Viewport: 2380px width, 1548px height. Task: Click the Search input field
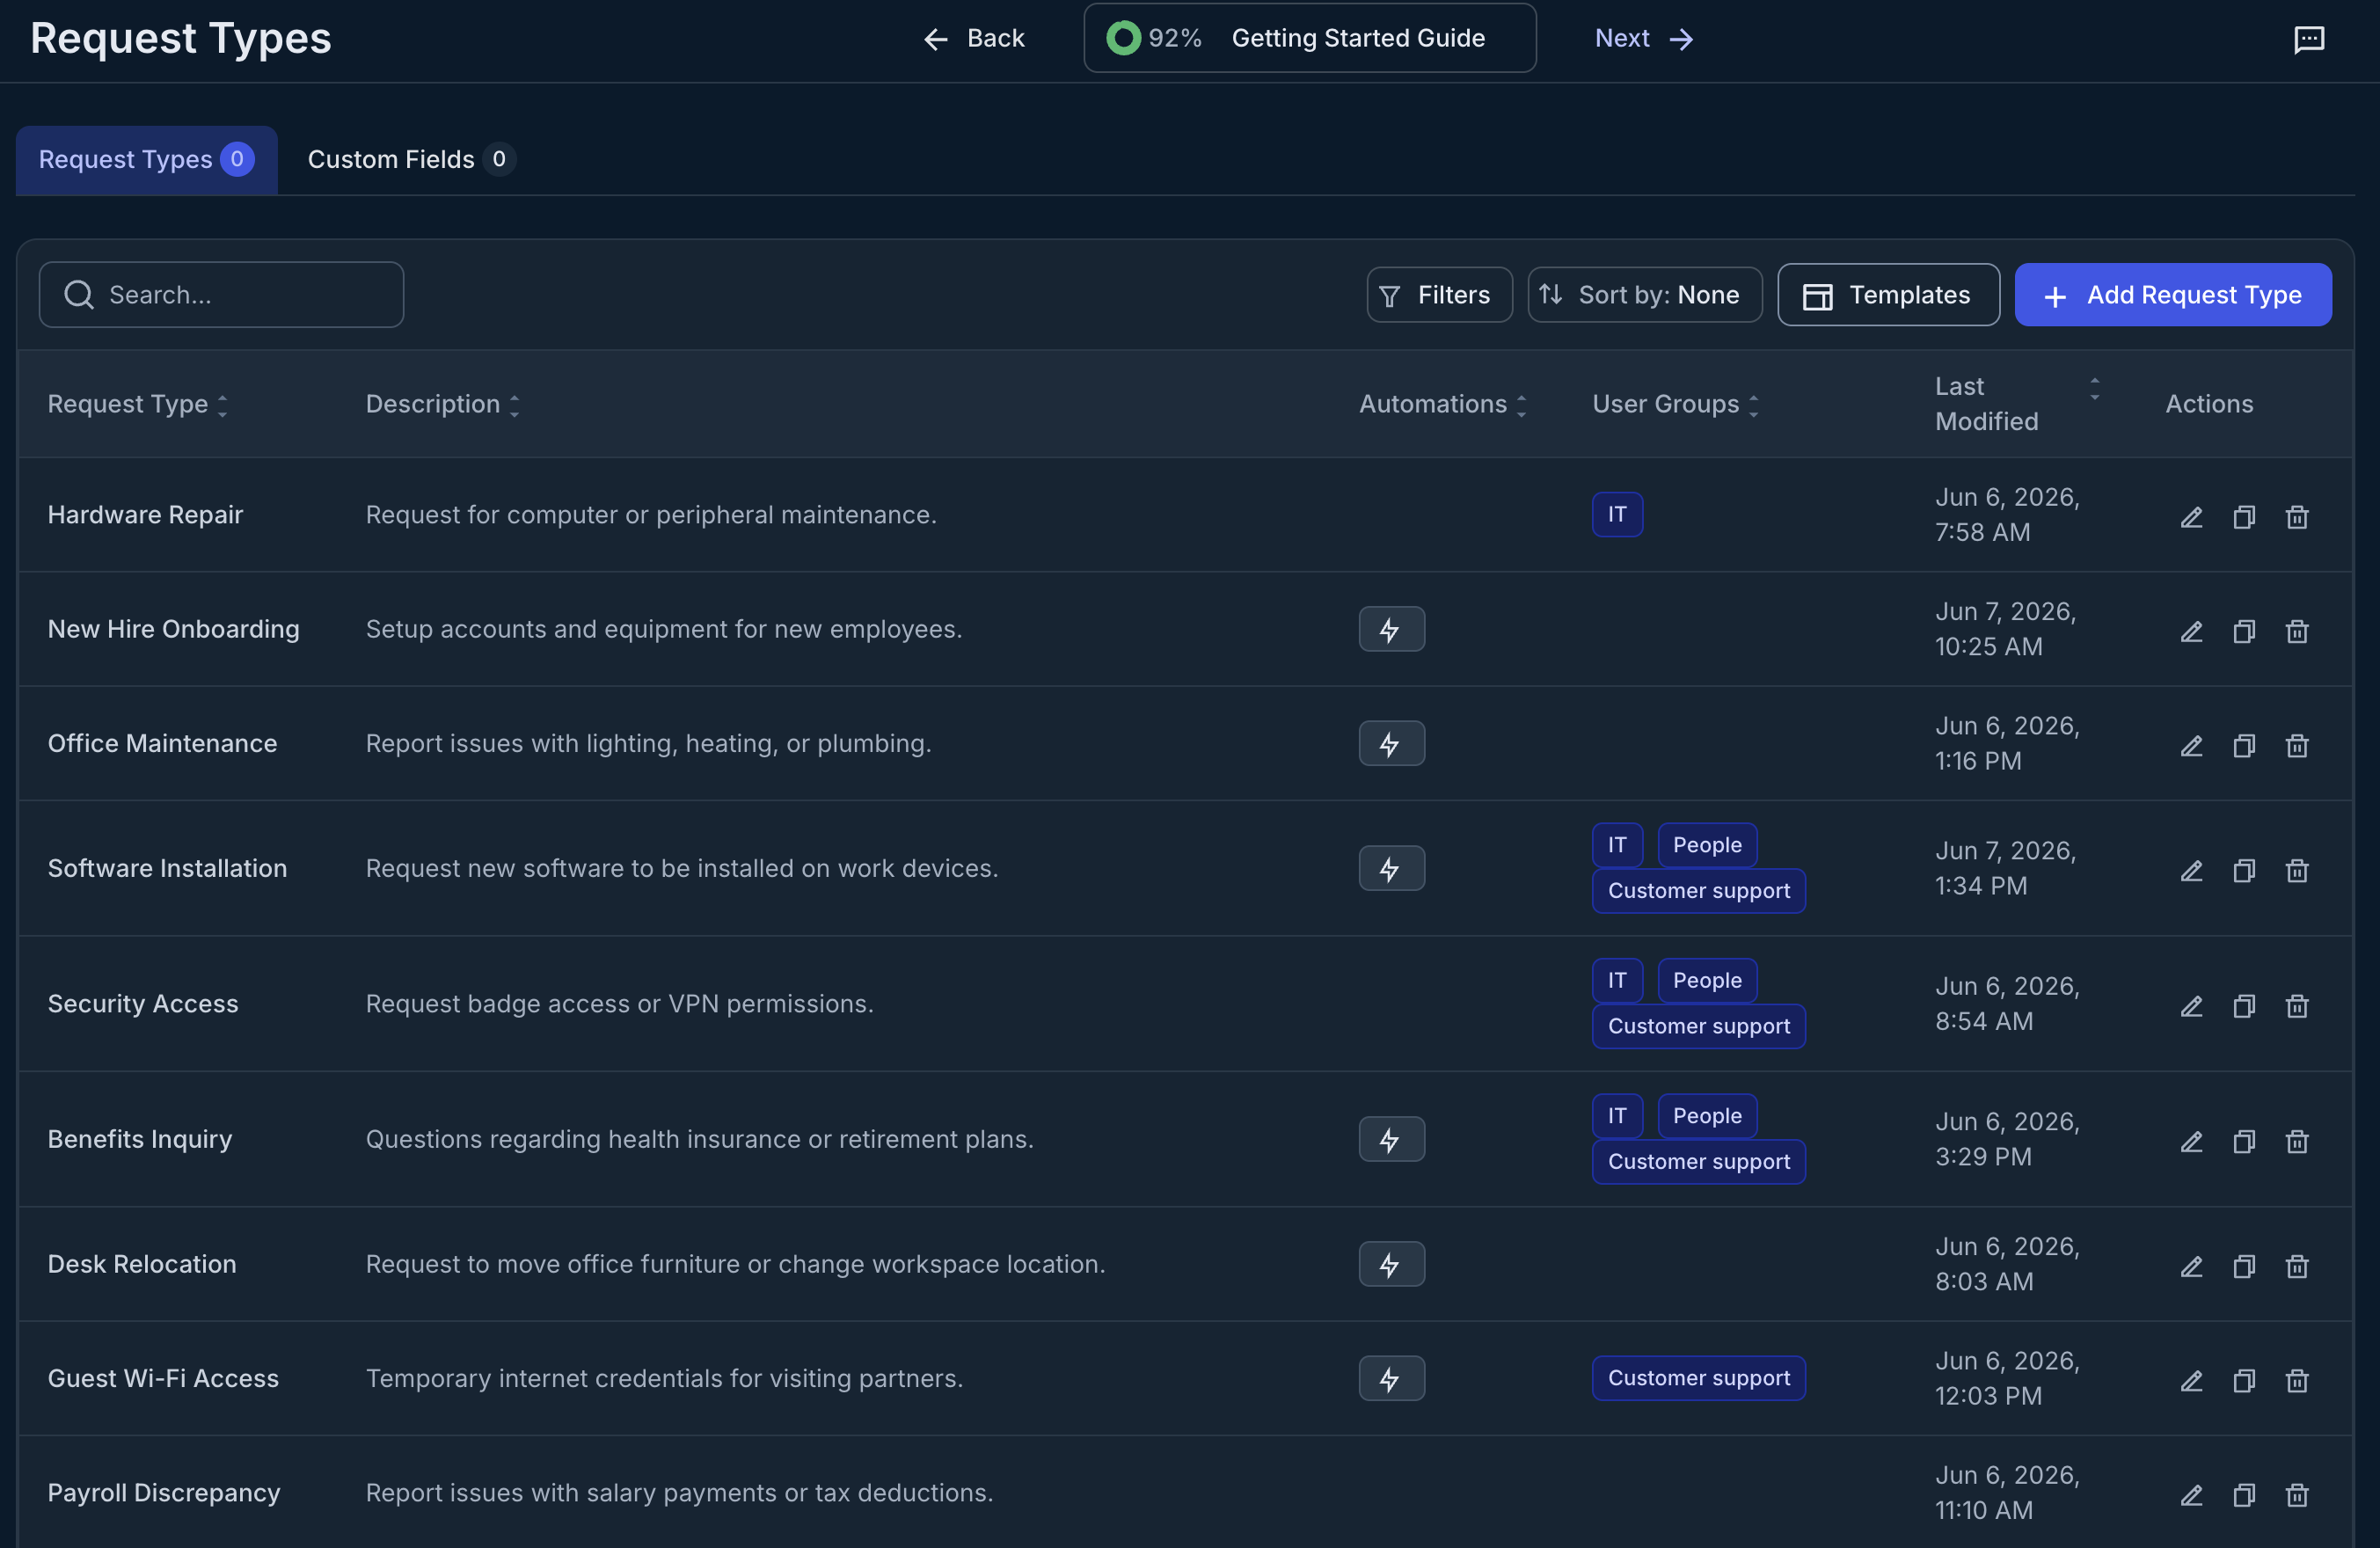221,294
